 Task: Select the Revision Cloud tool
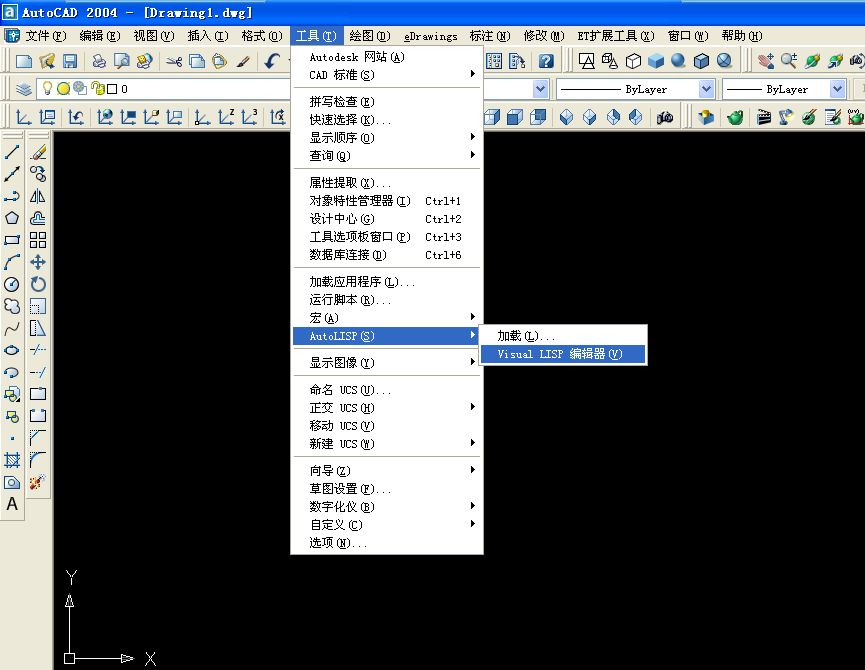[x=12, y=306]
